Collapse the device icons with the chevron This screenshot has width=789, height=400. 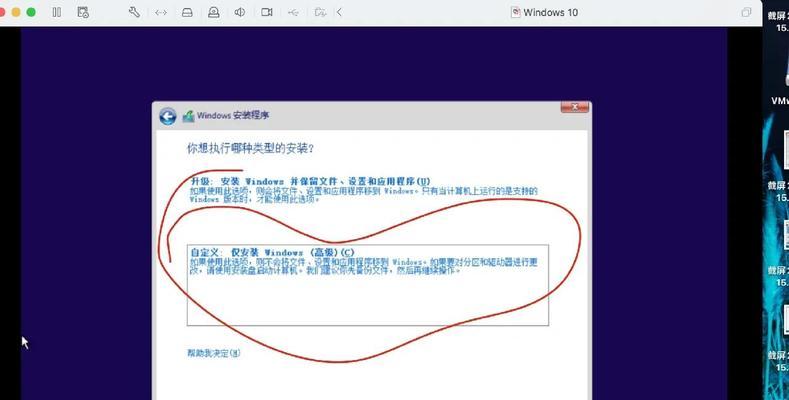tap(339, 13)
